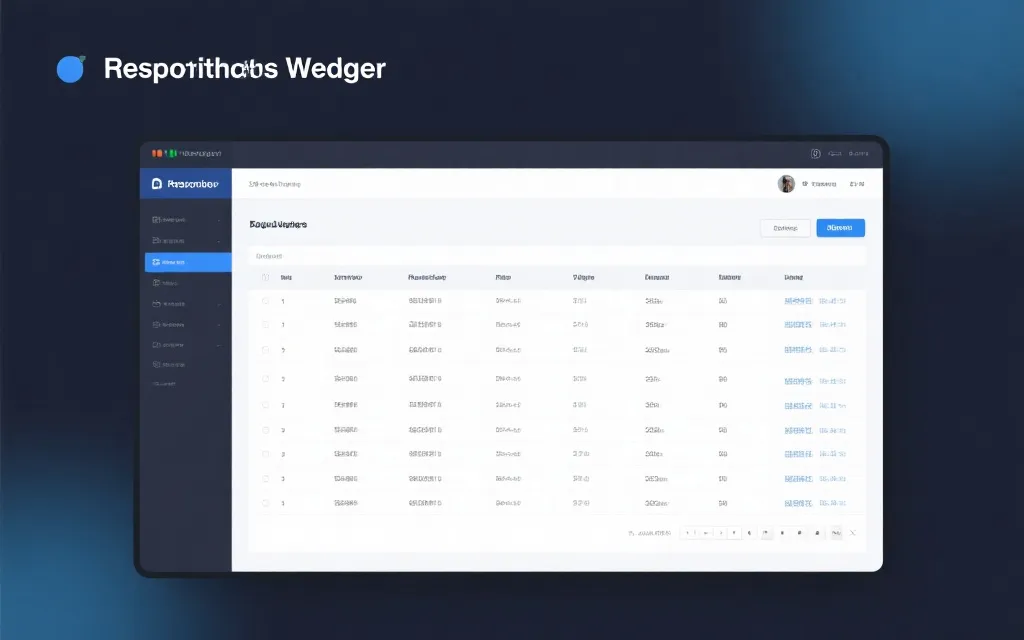Open the user avatar photo in the header
This screenshot has height=640, width=1024.
[786, 184]
